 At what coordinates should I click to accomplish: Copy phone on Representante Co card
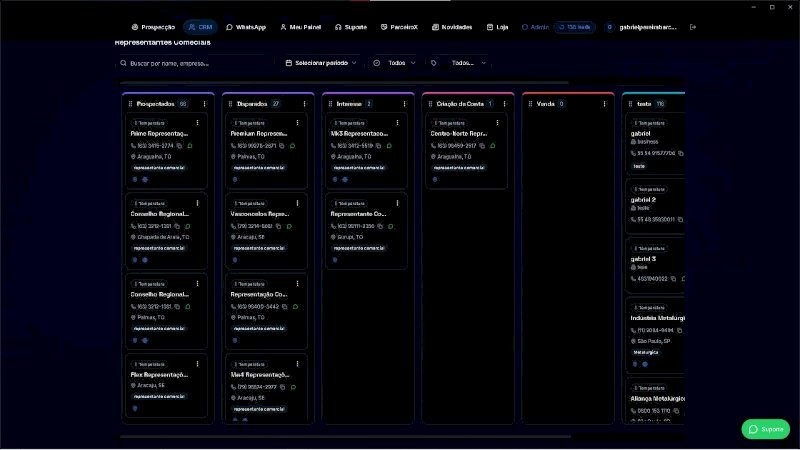tap(380, 227)
